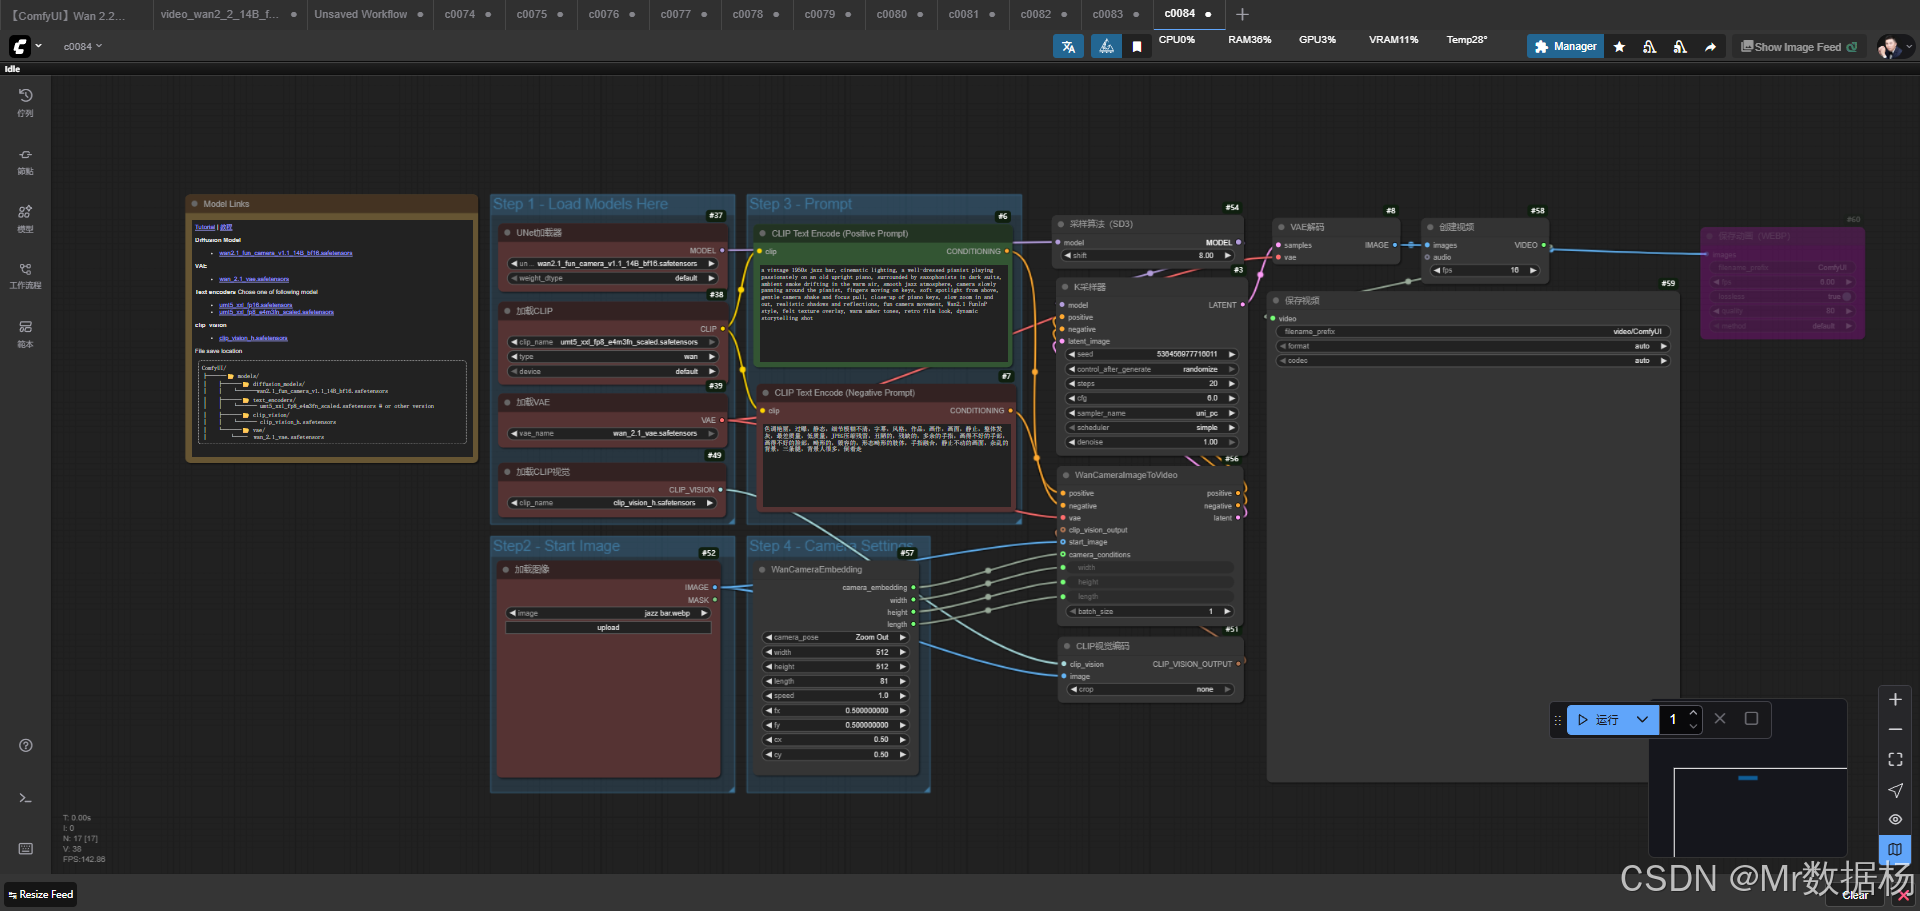Toggle collapse dot of WanCameraEmbedding node

(x=762, y=569)
